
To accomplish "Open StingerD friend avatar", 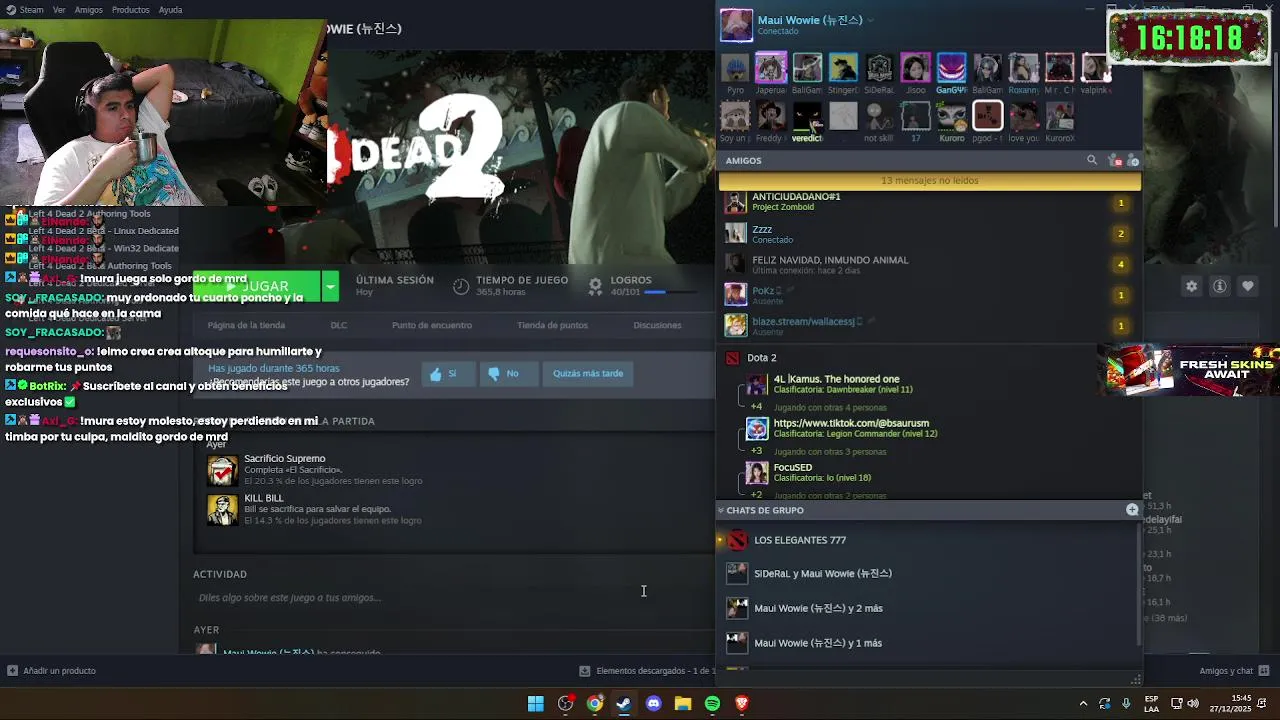I will tap(843, 68).
